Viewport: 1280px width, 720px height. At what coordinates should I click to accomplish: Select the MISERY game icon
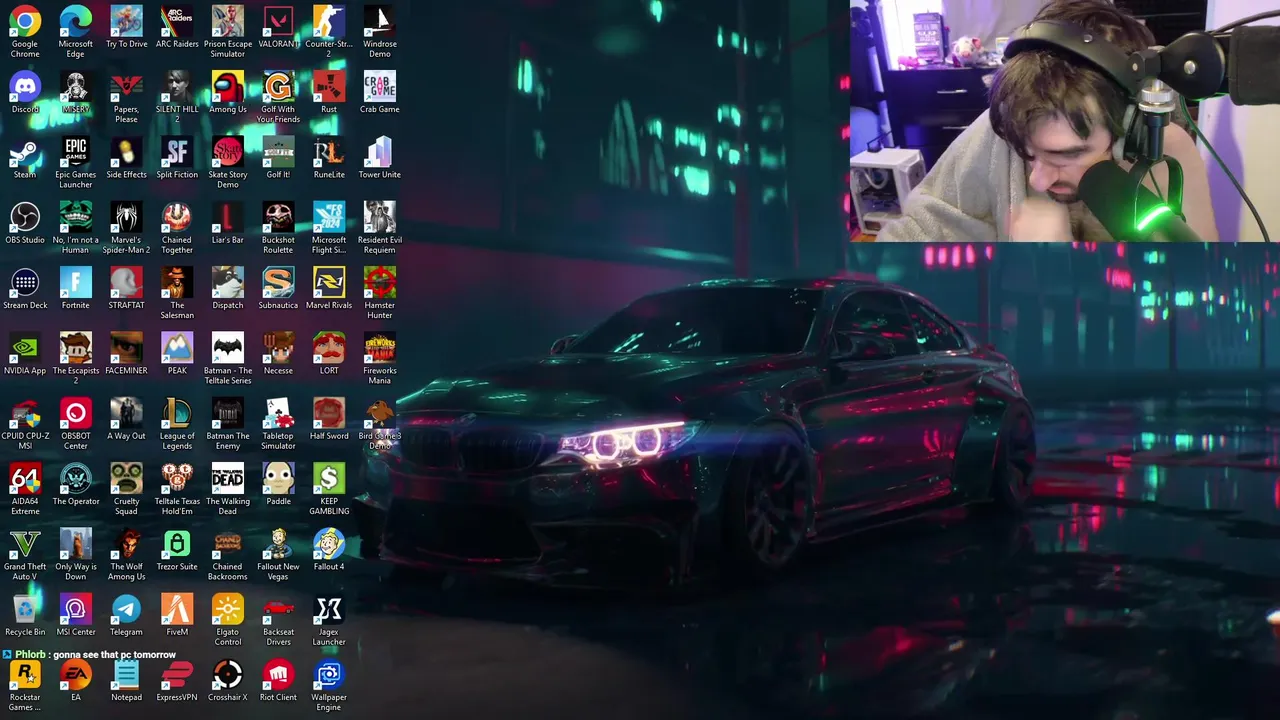tap(75, 86)
